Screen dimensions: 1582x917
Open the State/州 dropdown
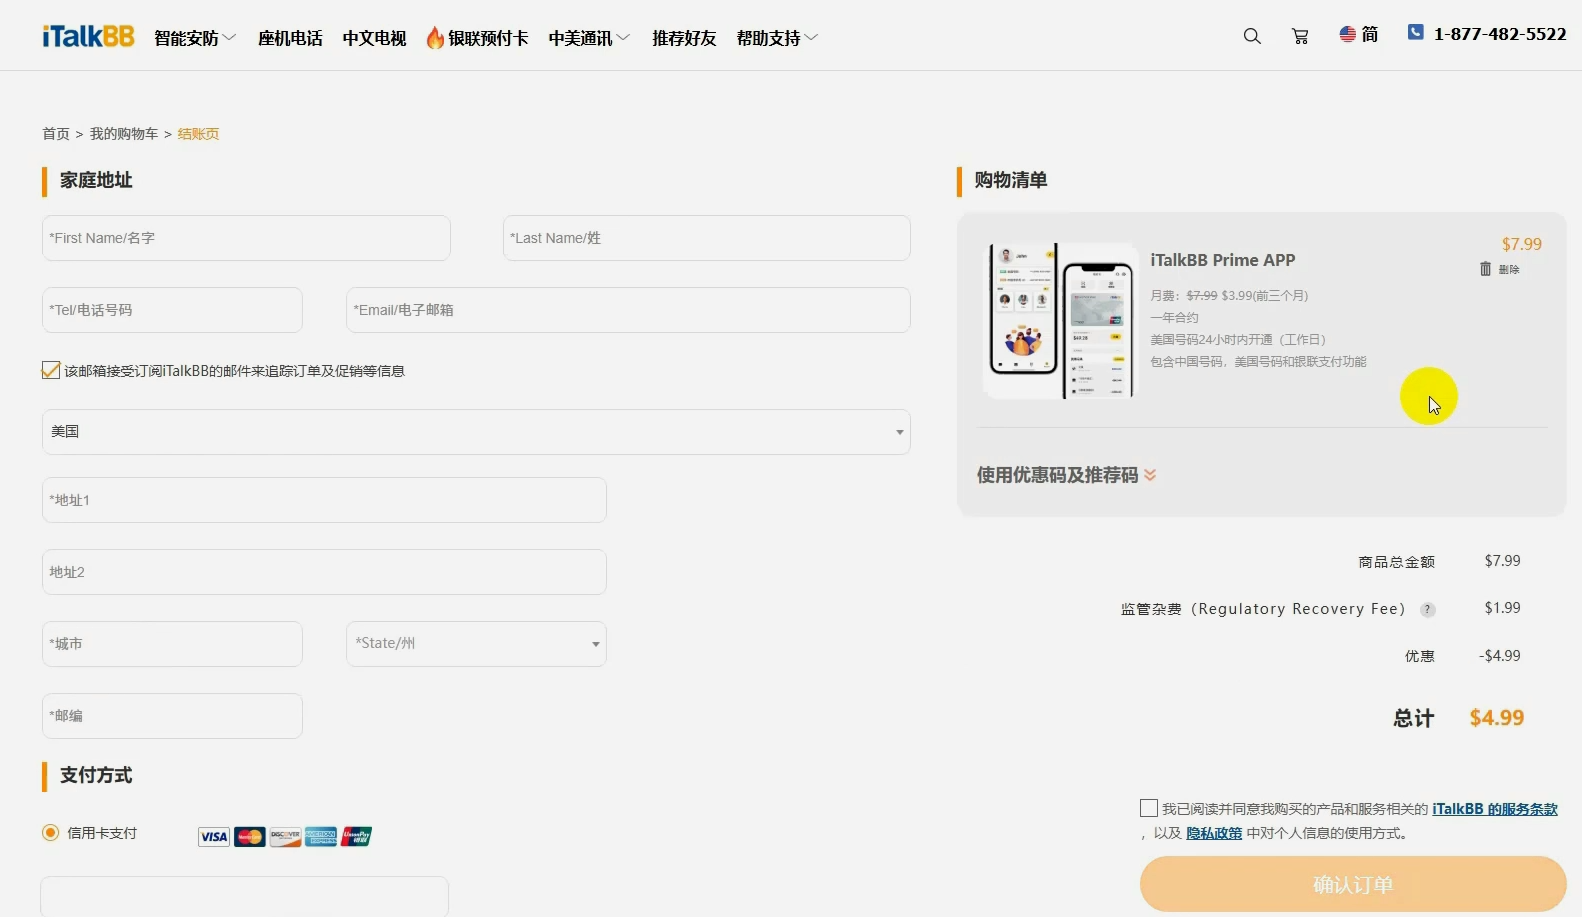(476, 644)
